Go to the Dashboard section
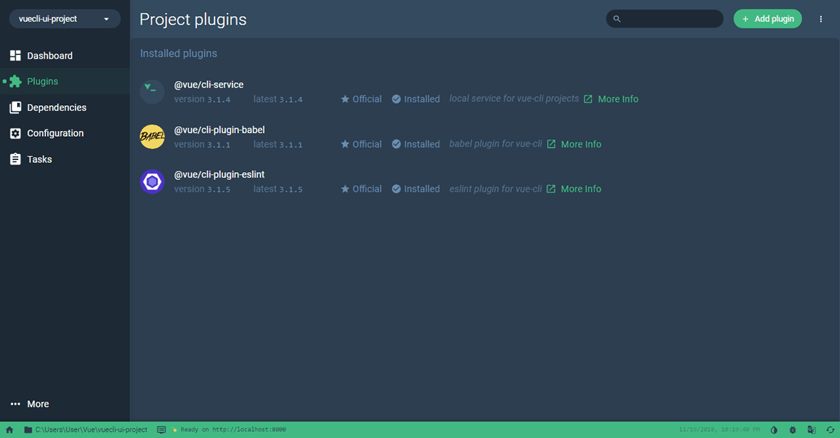840x438 pixels. [x=65, y=56]
